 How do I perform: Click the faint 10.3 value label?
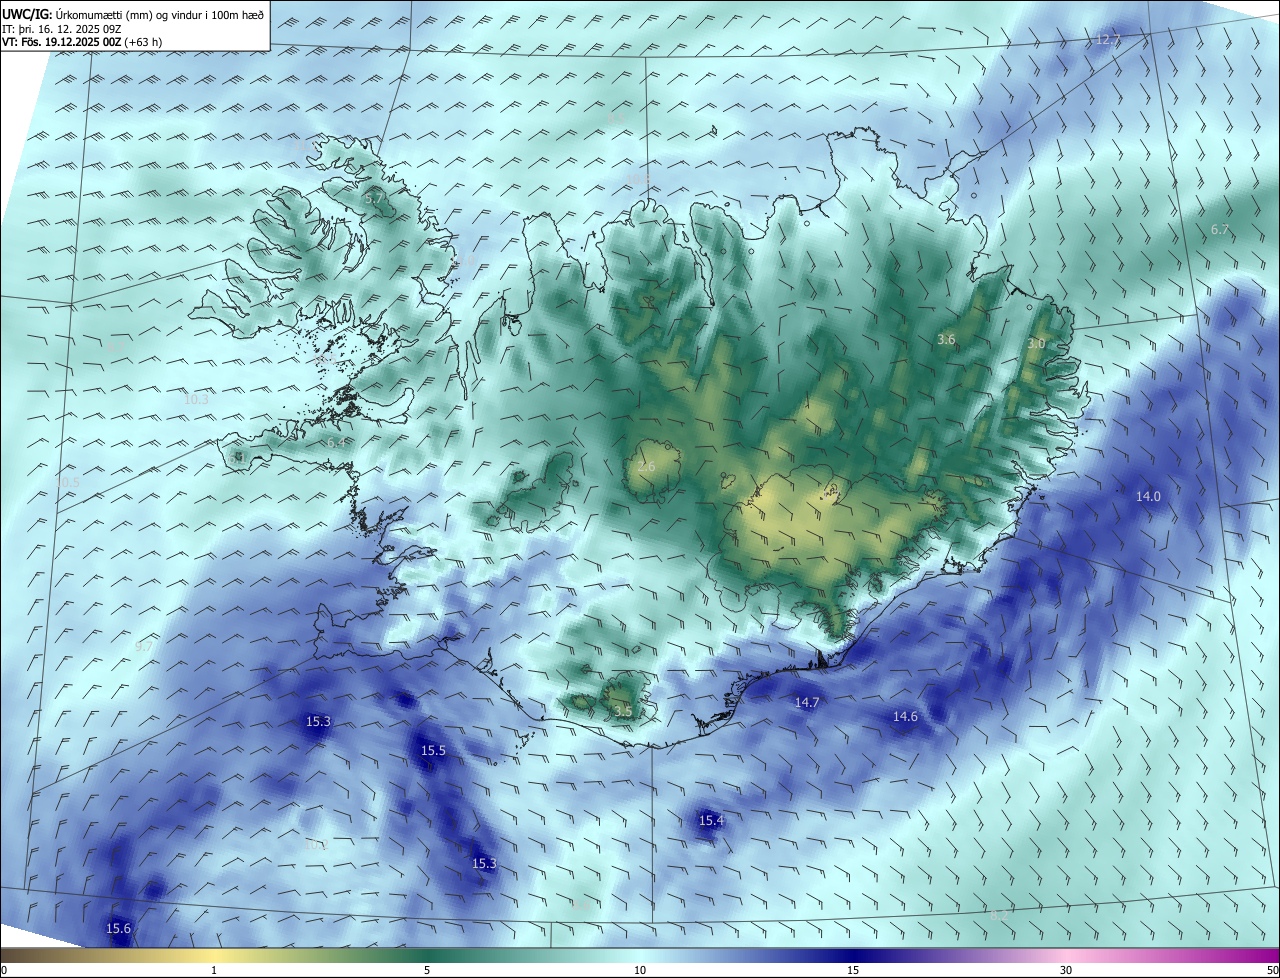tap(196, 399)
